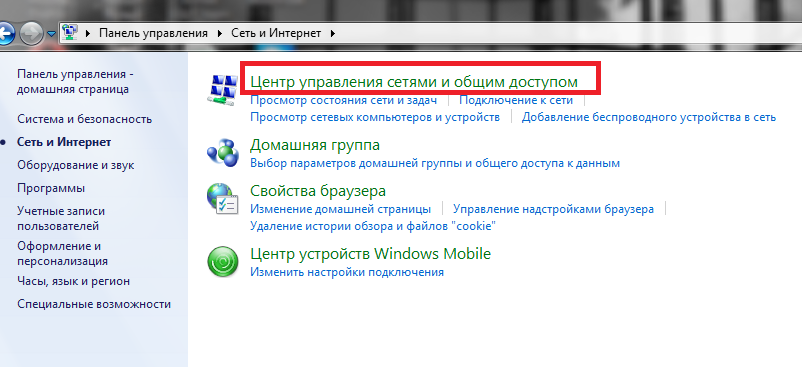Click the HomeGroup spheres icon
802x367 pixels.
pyautogui.click(x=223, y=152)
